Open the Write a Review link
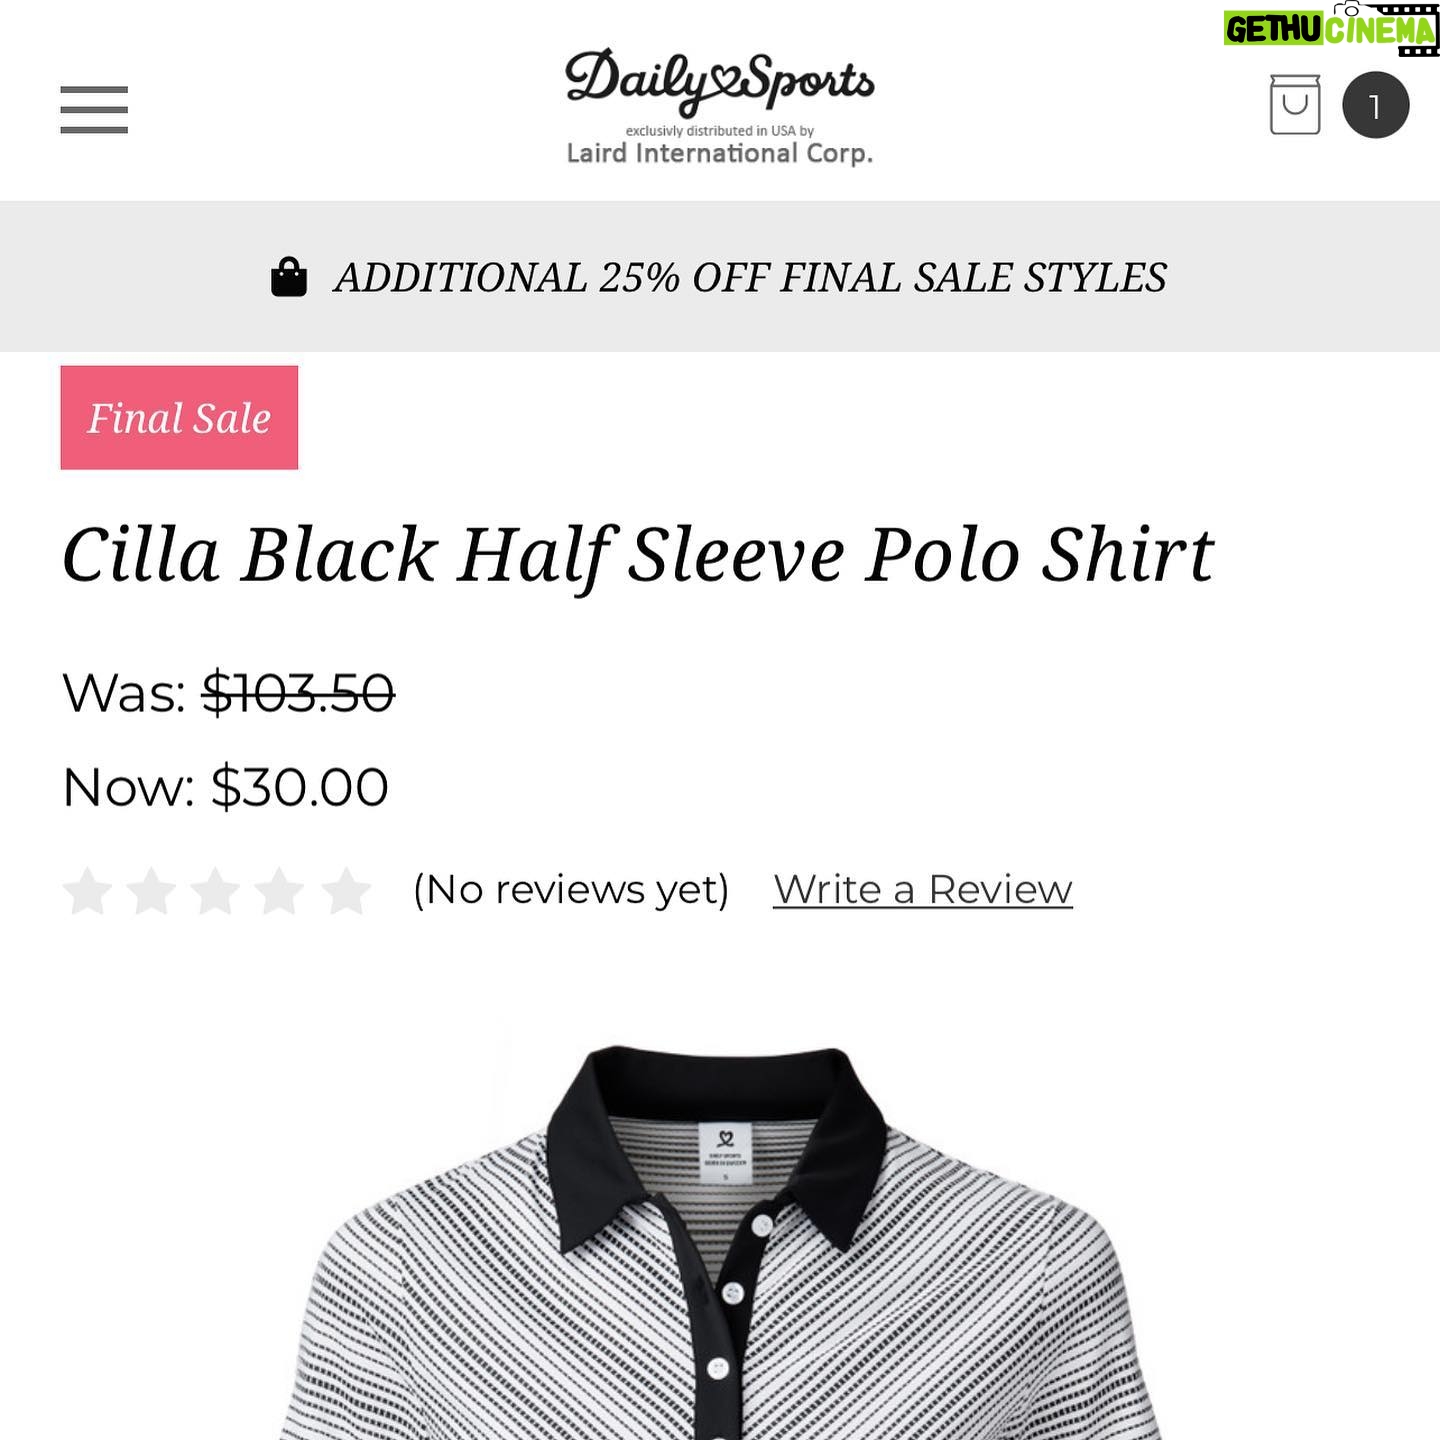The image size is (1440, 1440). click(923, 889)
